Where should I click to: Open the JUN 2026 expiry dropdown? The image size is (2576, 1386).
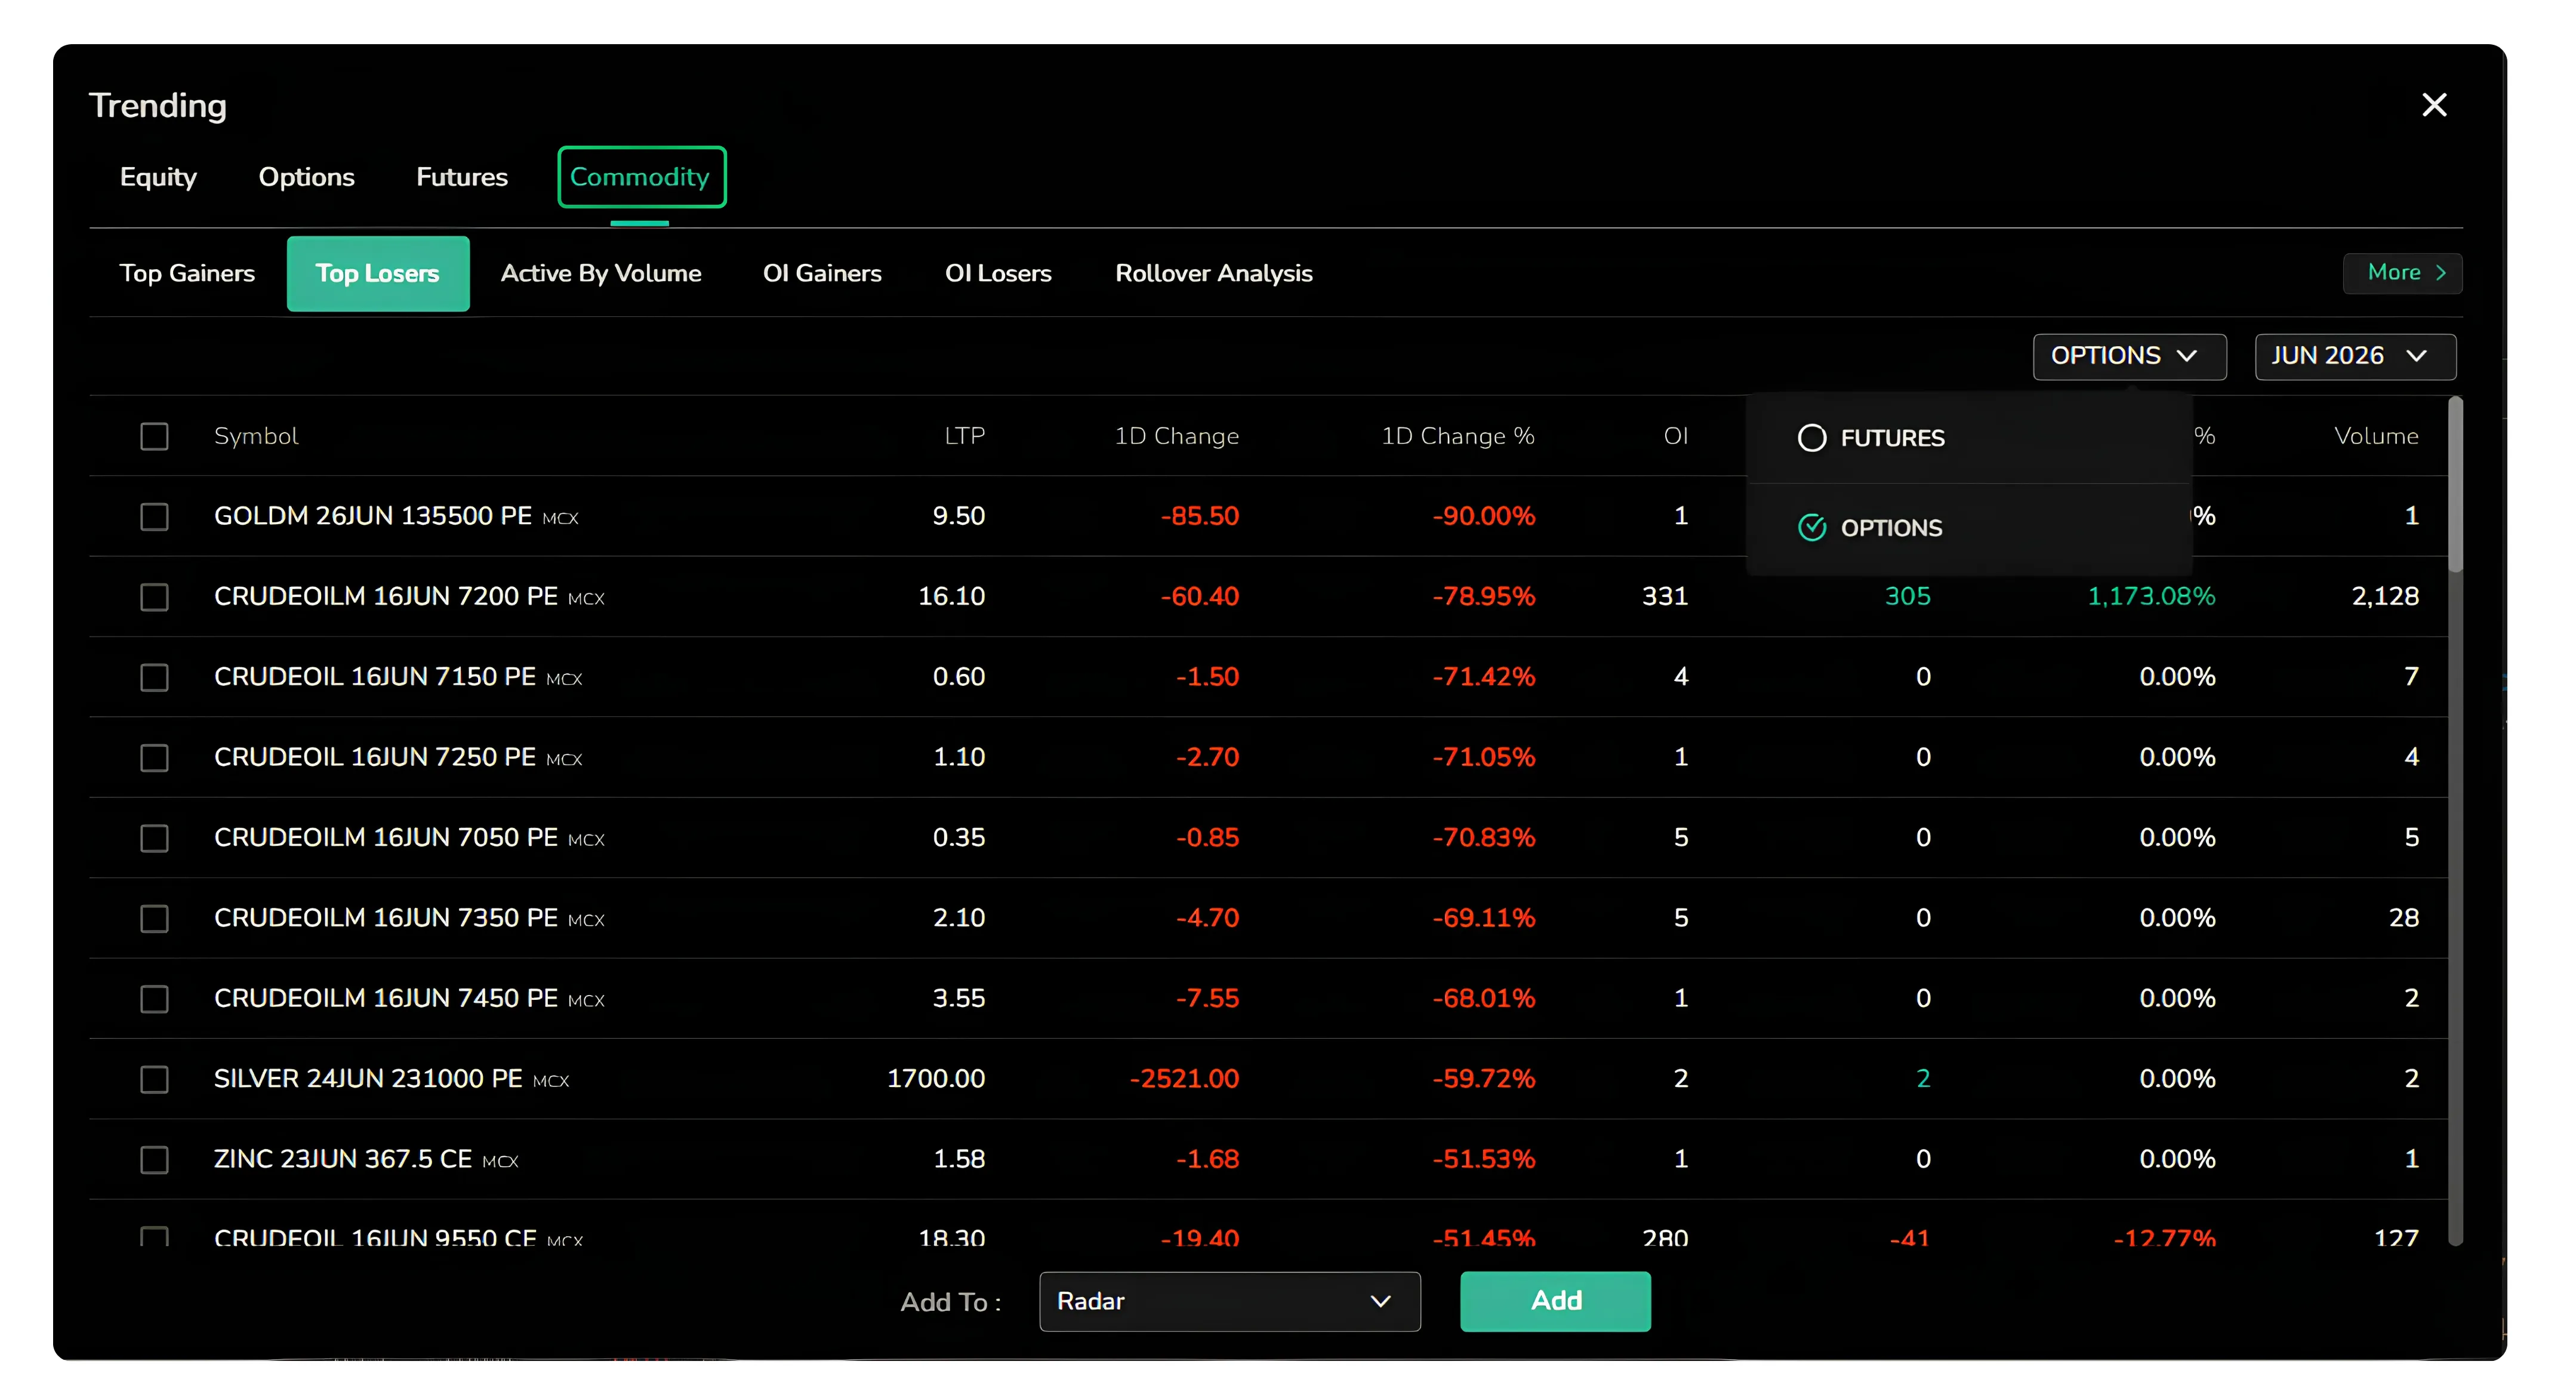2354,356
